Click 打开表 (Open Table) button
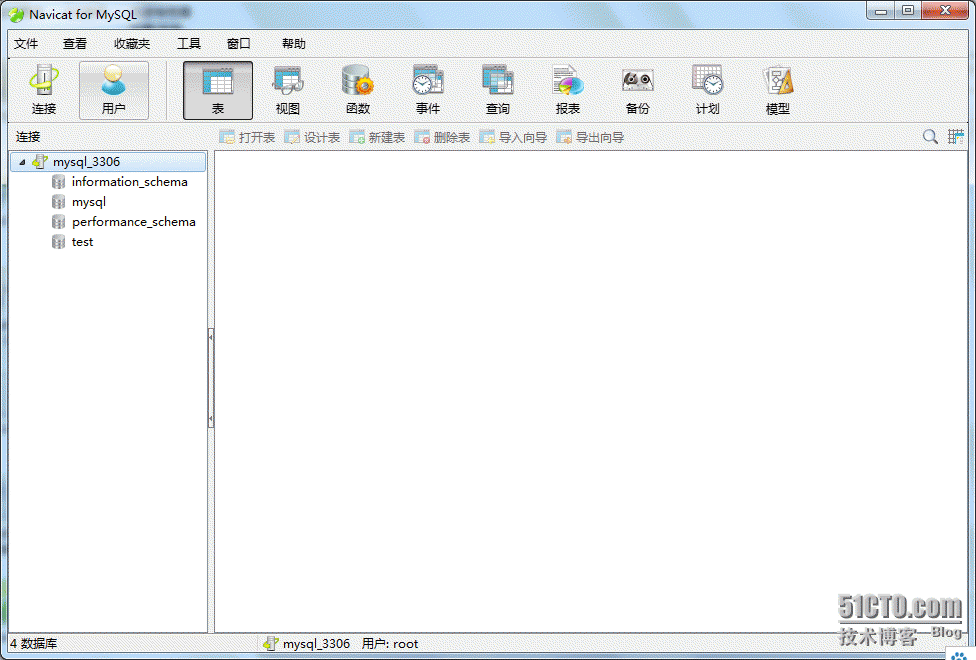 point(247,137)
